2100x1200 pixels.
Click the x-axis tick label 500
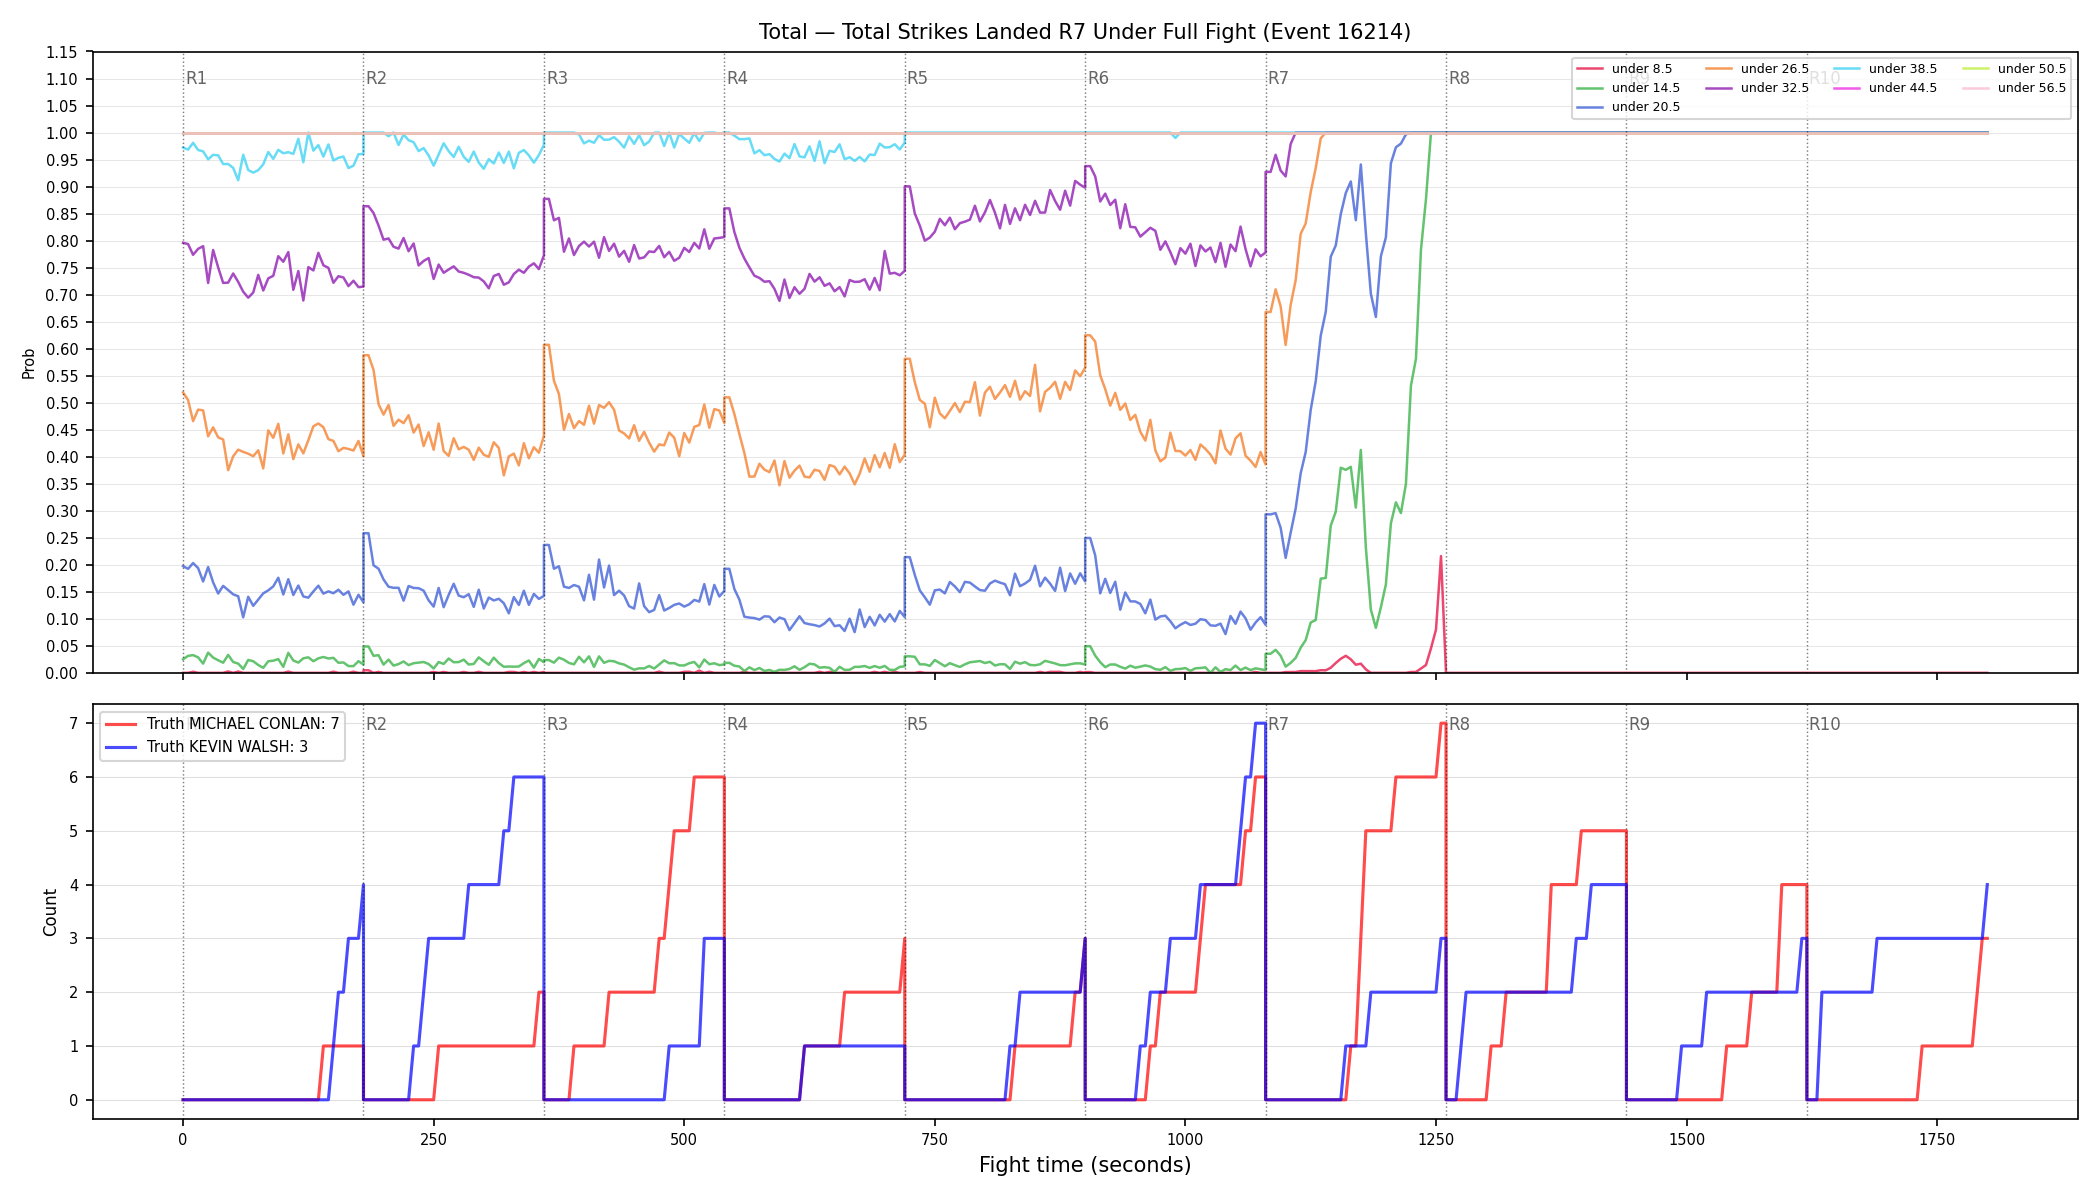point(684,1139)
